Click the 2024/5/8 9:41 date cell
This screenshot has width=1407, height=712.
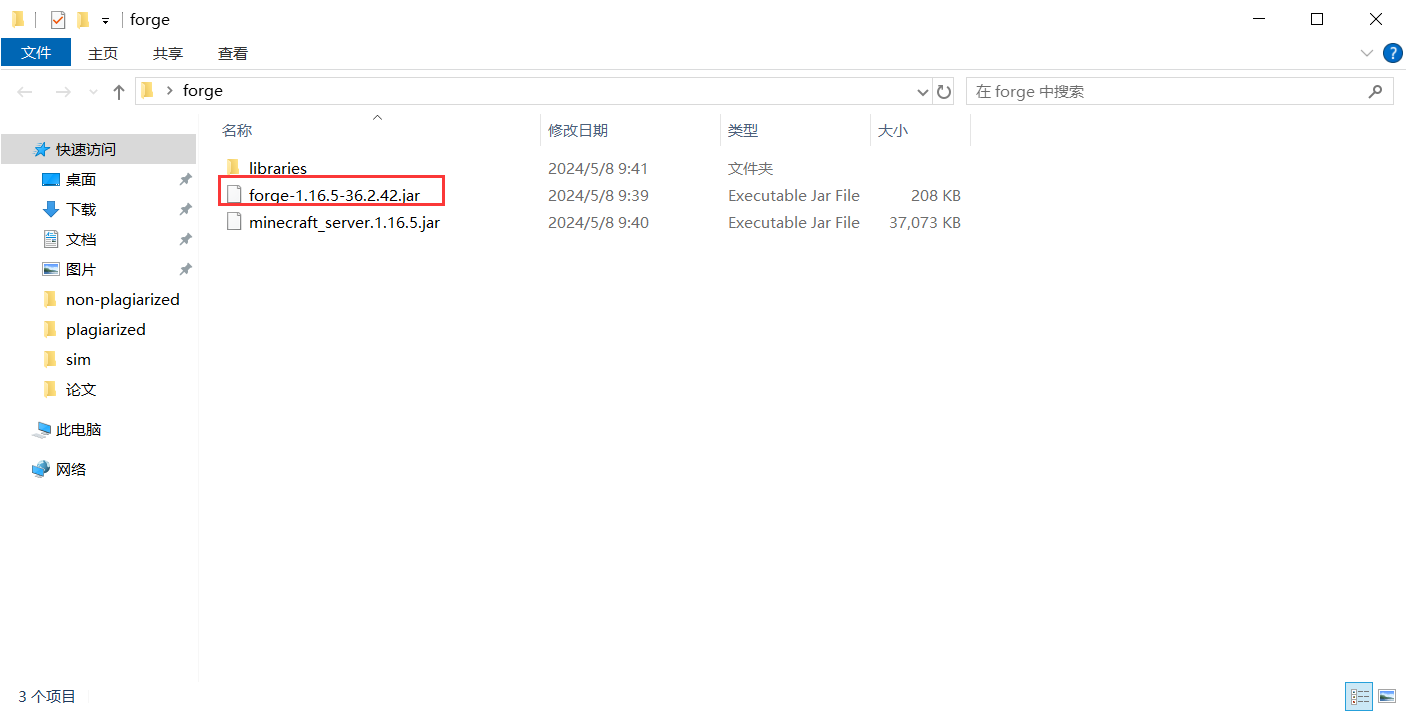(598, 168)
